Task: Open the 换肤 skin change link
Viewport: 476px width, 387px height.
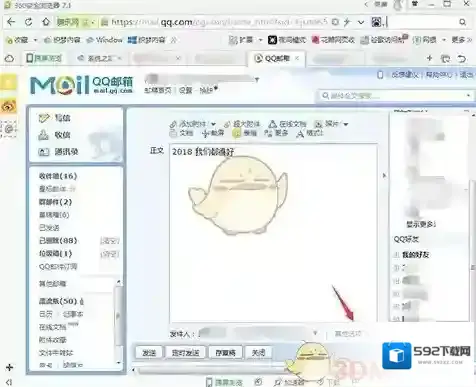Action: coord(207,90)
